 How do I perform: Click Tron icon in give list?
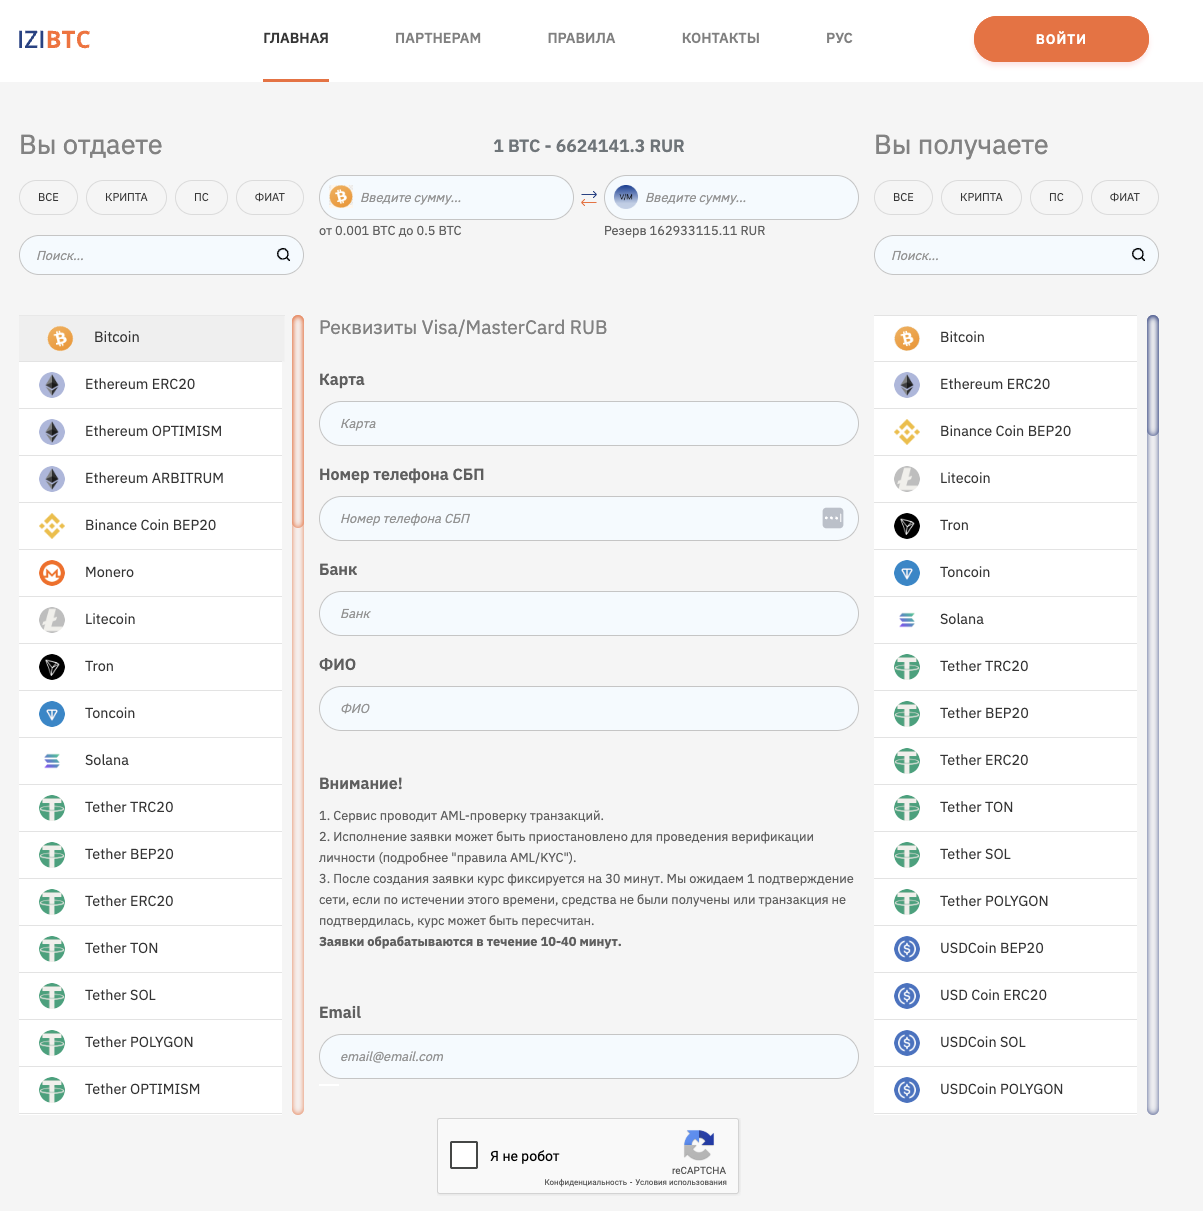(x=52, y=667)
